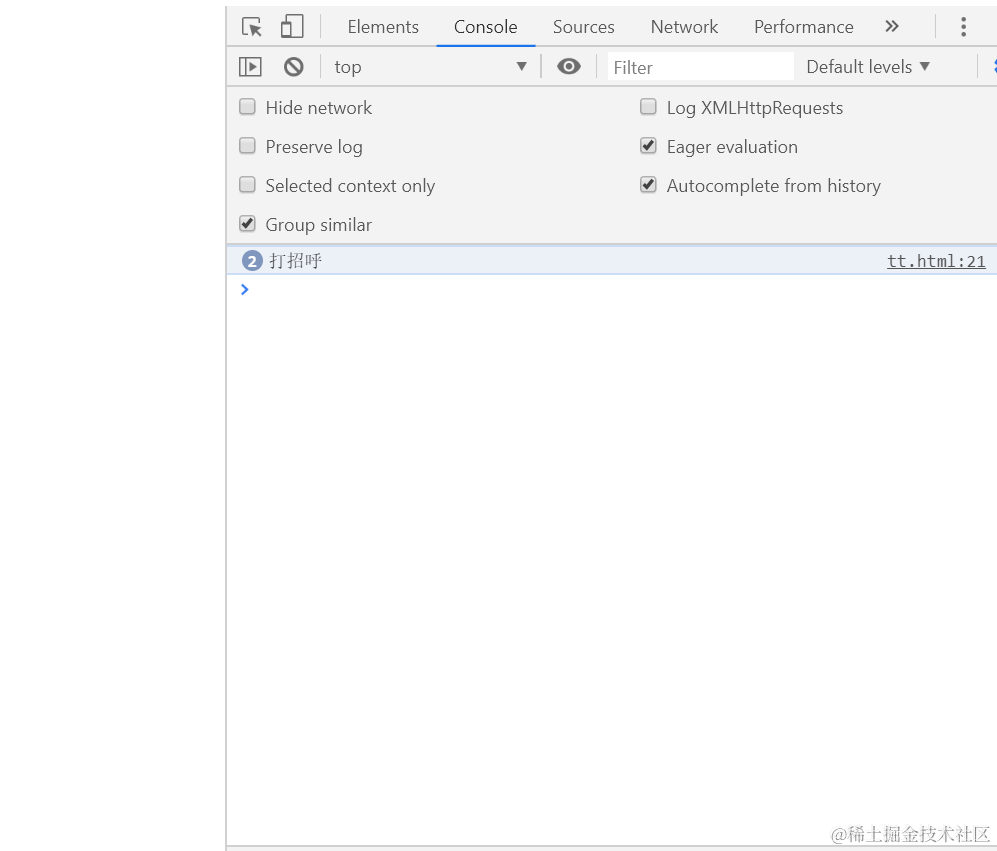Screen dimensions: 997x851
Task: Click the repeat count badge 2
Action: click(x=252, y=261)
